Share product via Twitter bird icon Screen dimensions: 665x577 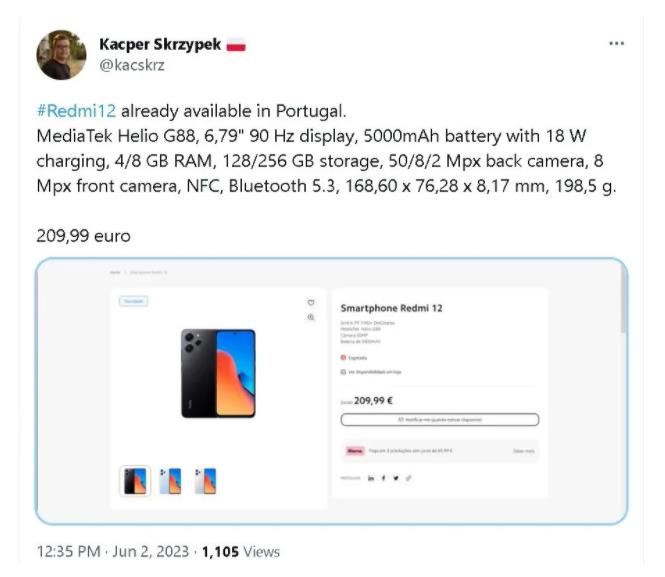point(396,478)
